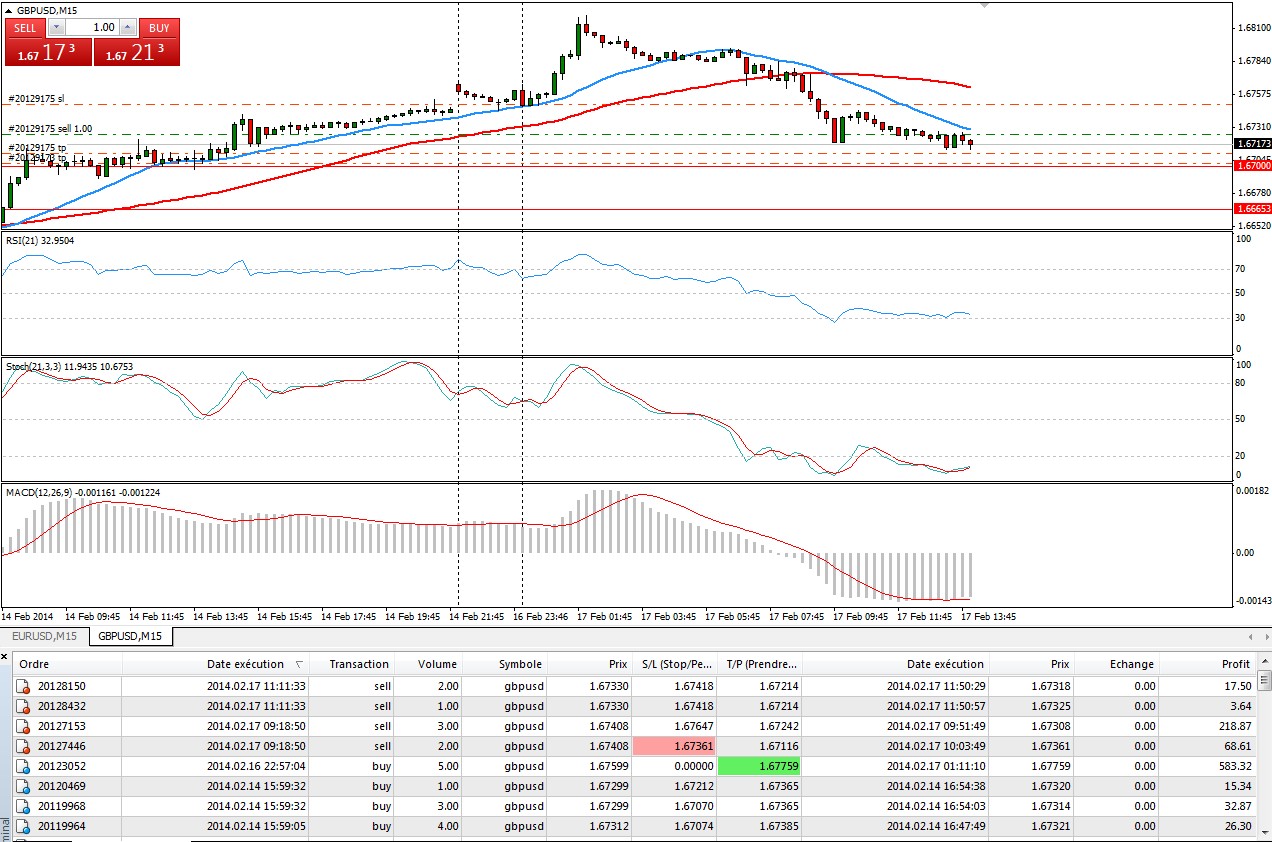Click the buy order icon for 20119964
This screenshot has width=1272, height=842.
tap(23, 826)
